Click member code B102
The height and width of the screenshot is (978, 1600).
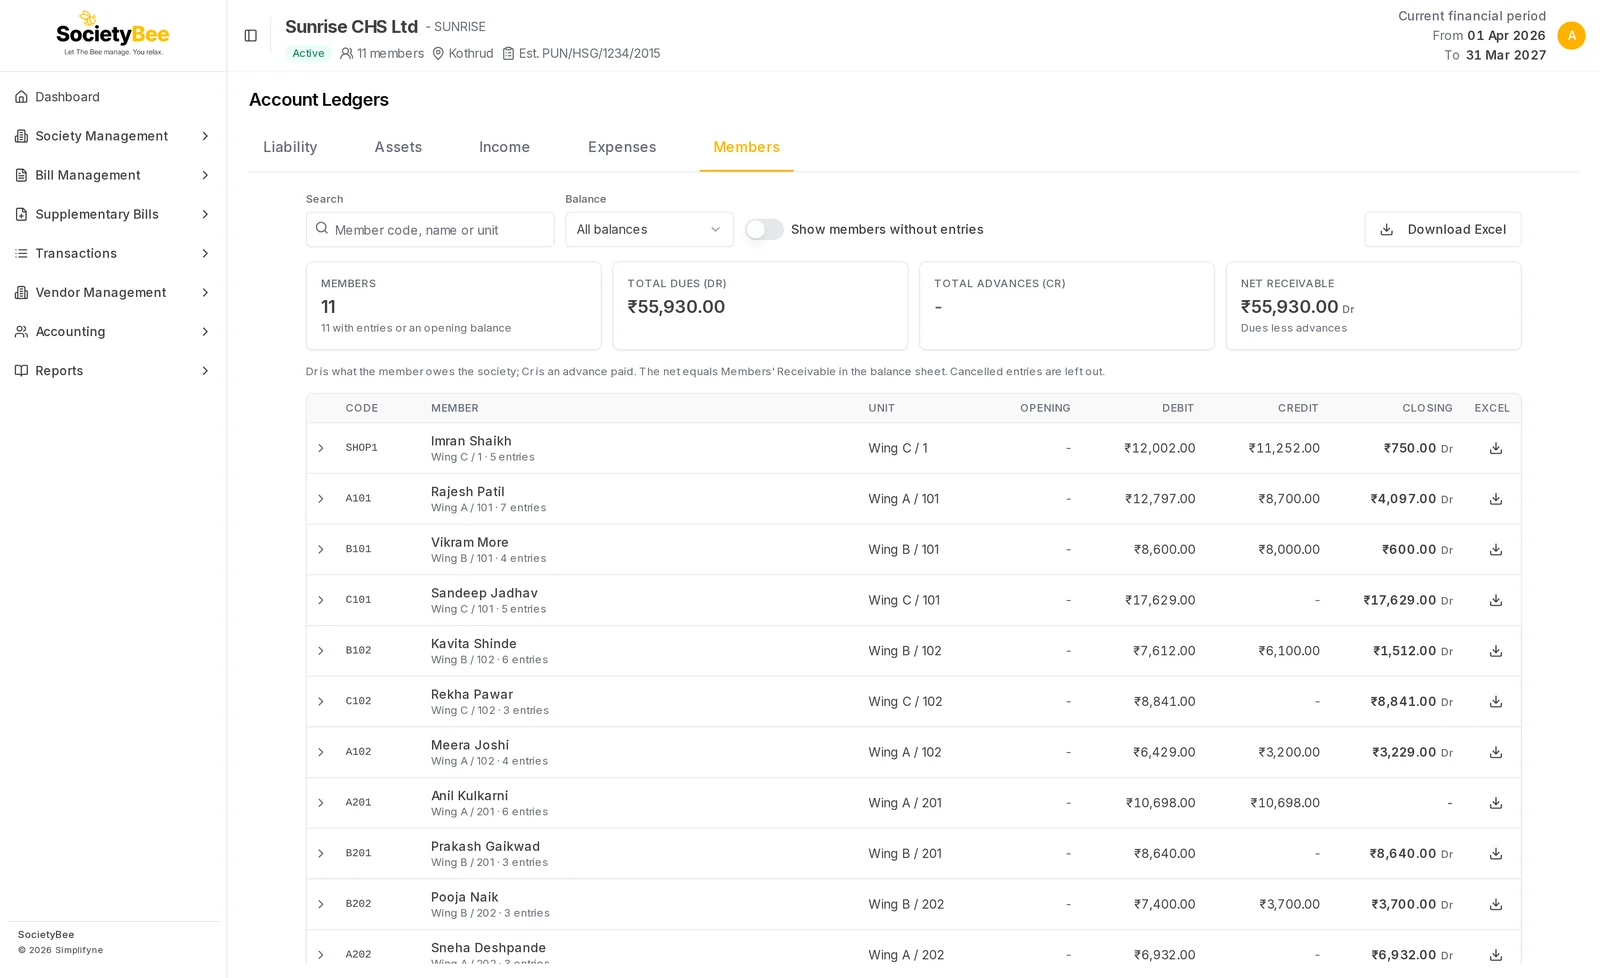358,651
